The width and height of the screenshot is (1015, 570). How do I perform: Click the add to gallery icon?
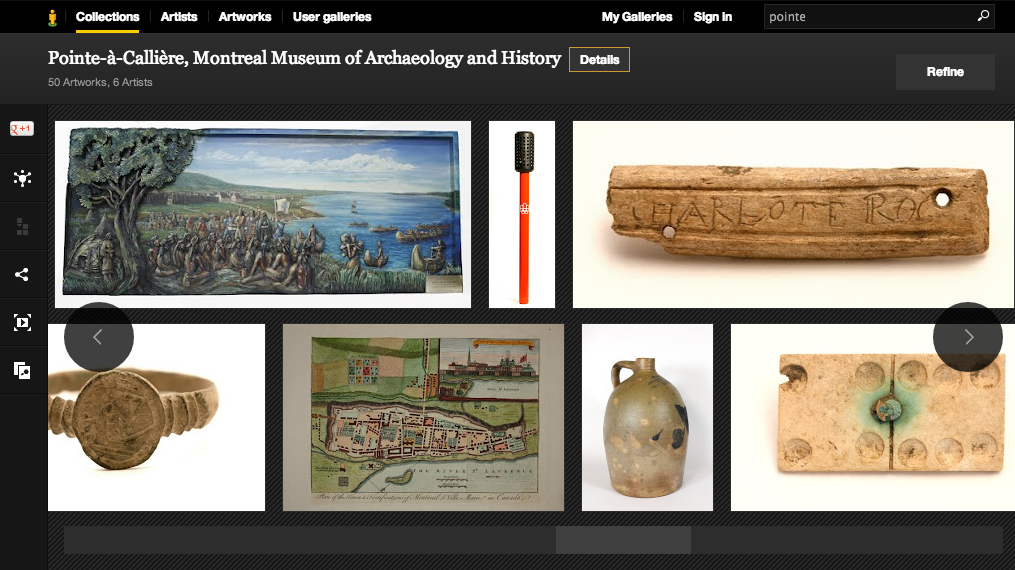pyautogui.click(x=23, y=370)
